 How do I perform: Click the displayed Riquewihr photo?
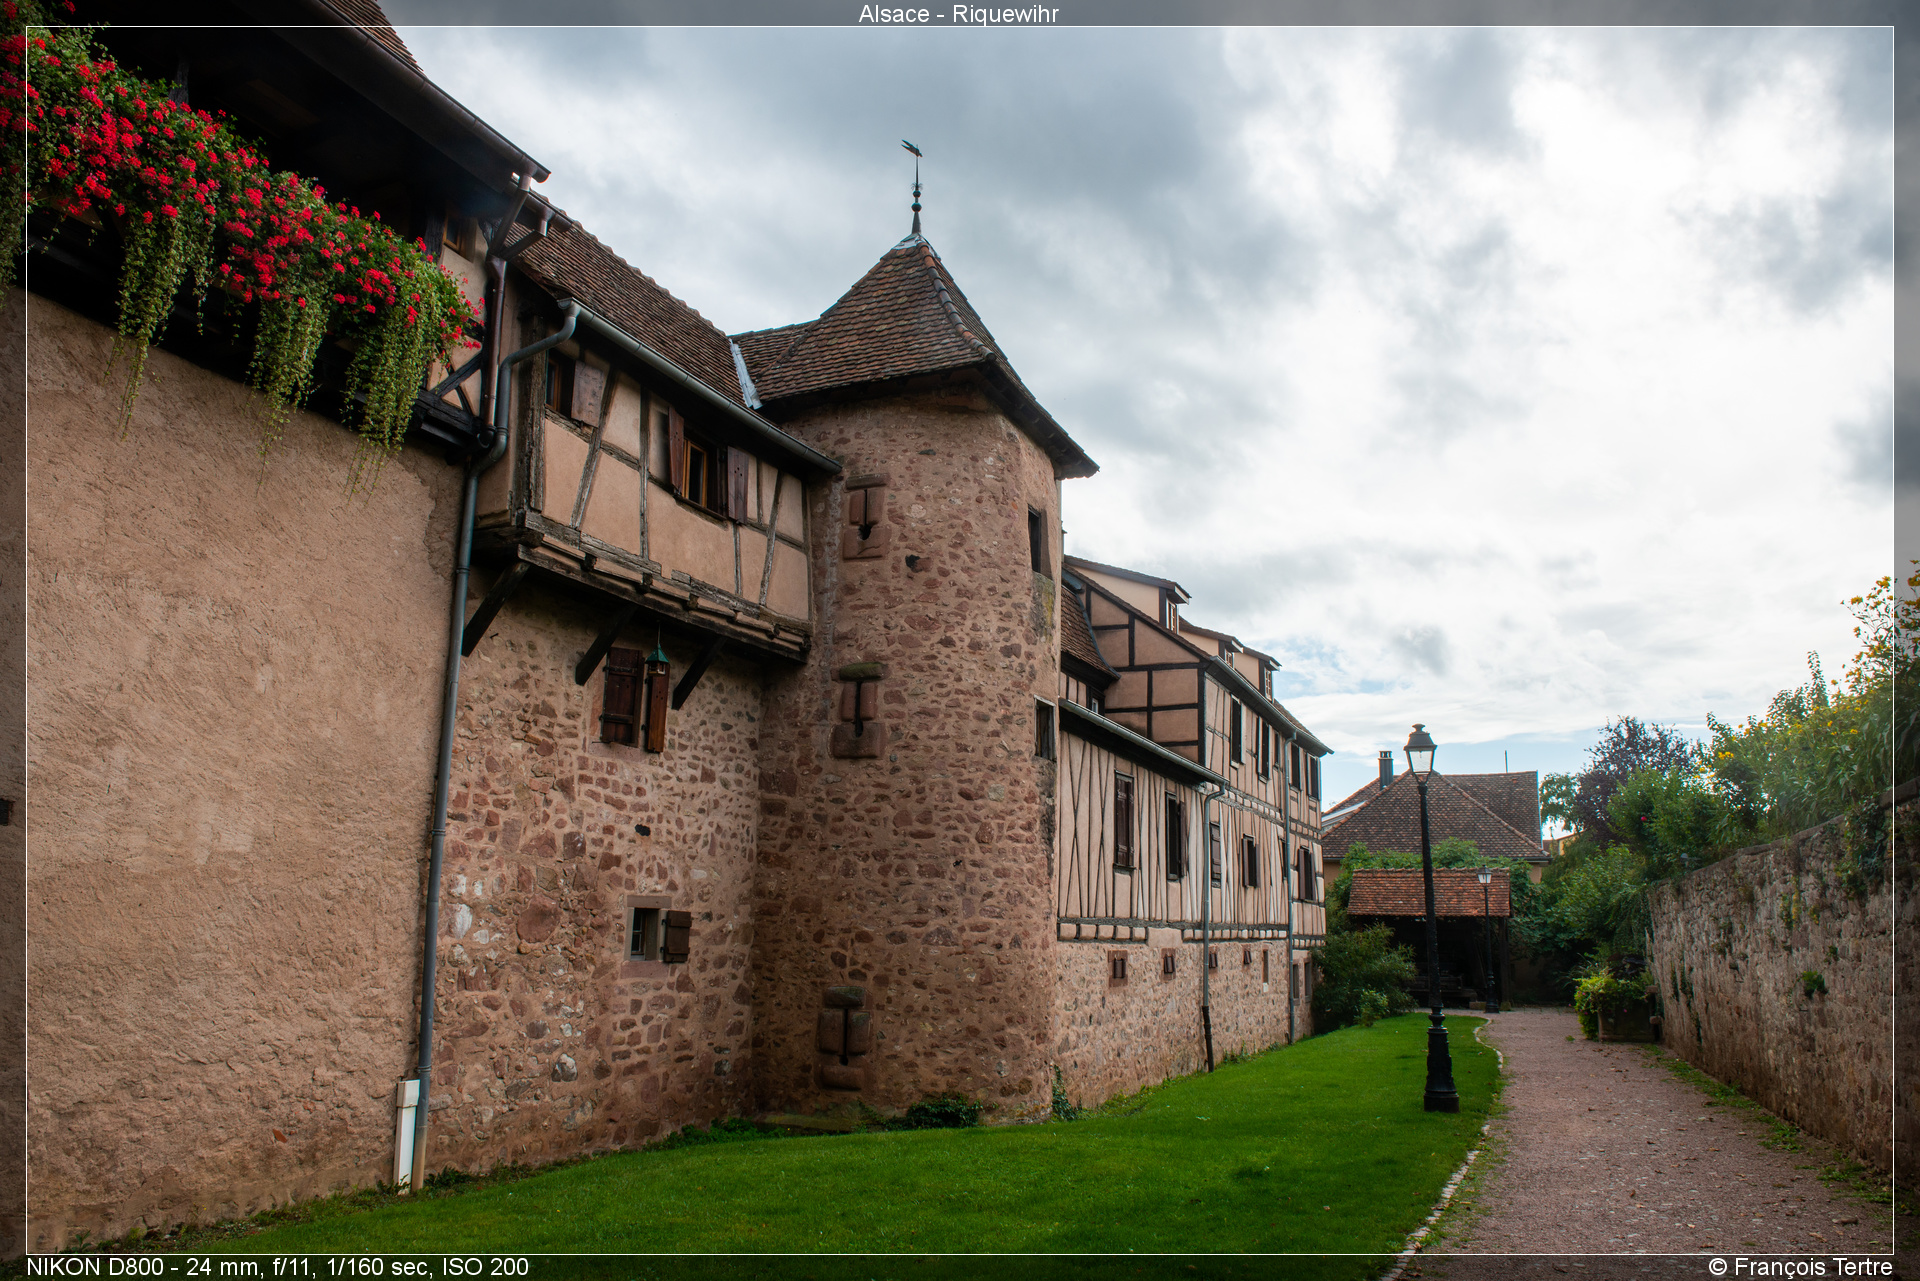960,640
